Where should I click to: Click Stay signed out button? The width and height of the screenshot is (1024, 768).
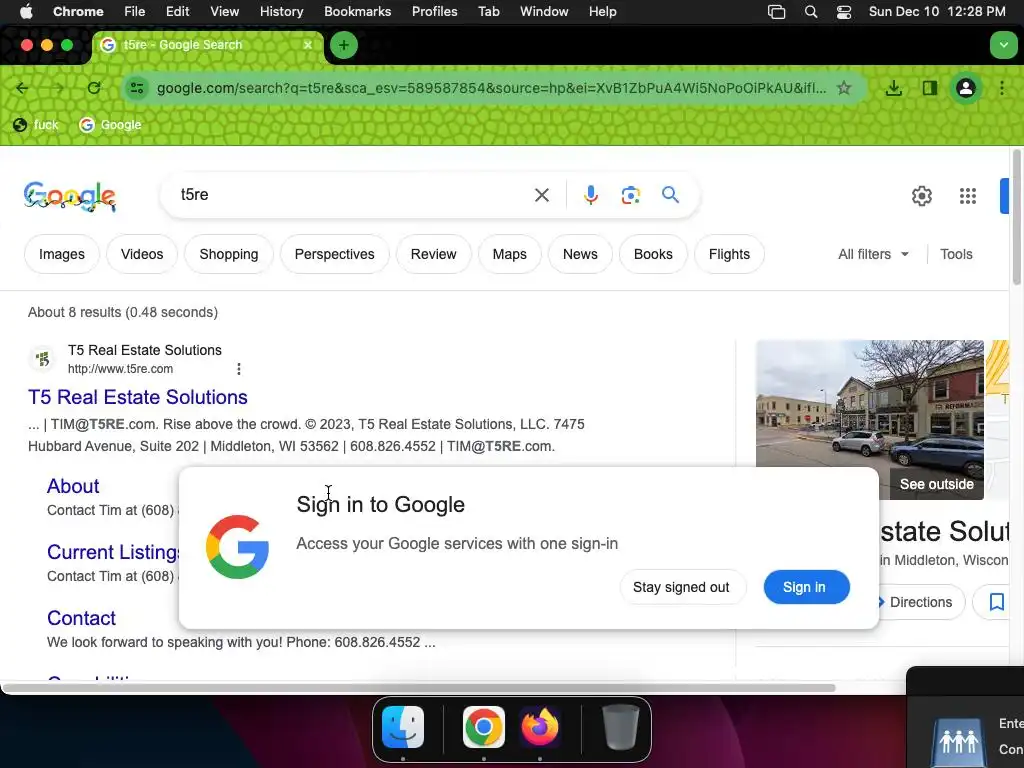point(680,587)
